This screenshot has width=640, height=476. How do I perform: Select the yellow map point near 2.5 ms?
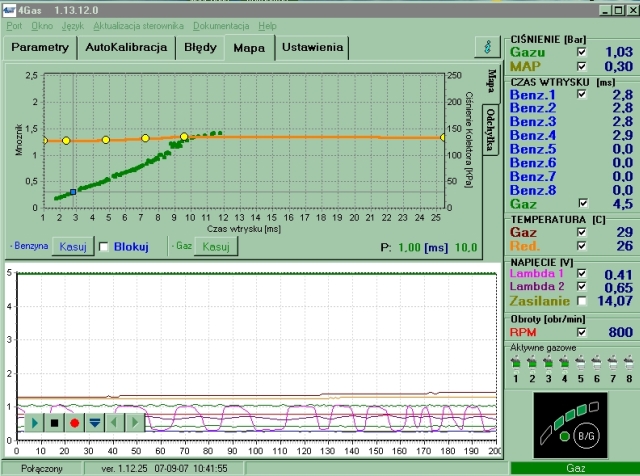point(66,141)
